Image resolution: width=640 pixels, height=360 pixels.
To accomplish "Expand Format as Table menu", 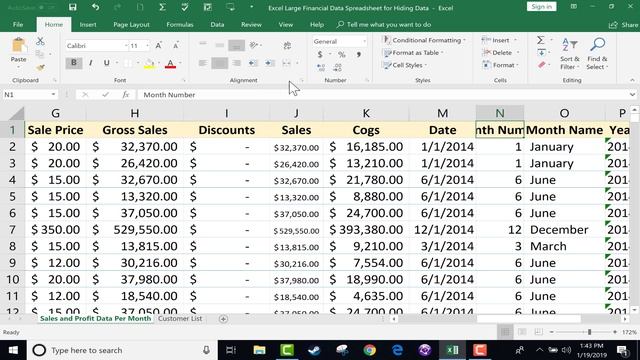I will pyautogui.click(x=413, y=53).
